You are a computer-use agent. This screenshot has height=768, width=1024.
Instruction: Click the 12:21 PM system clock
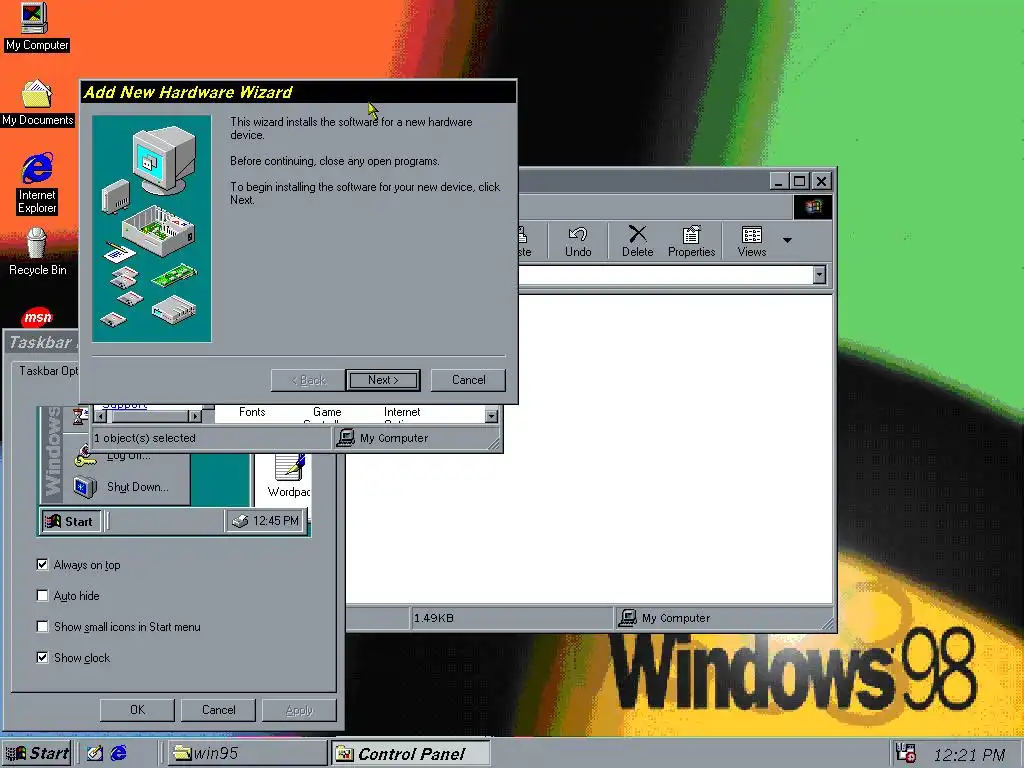click(970, 755)
